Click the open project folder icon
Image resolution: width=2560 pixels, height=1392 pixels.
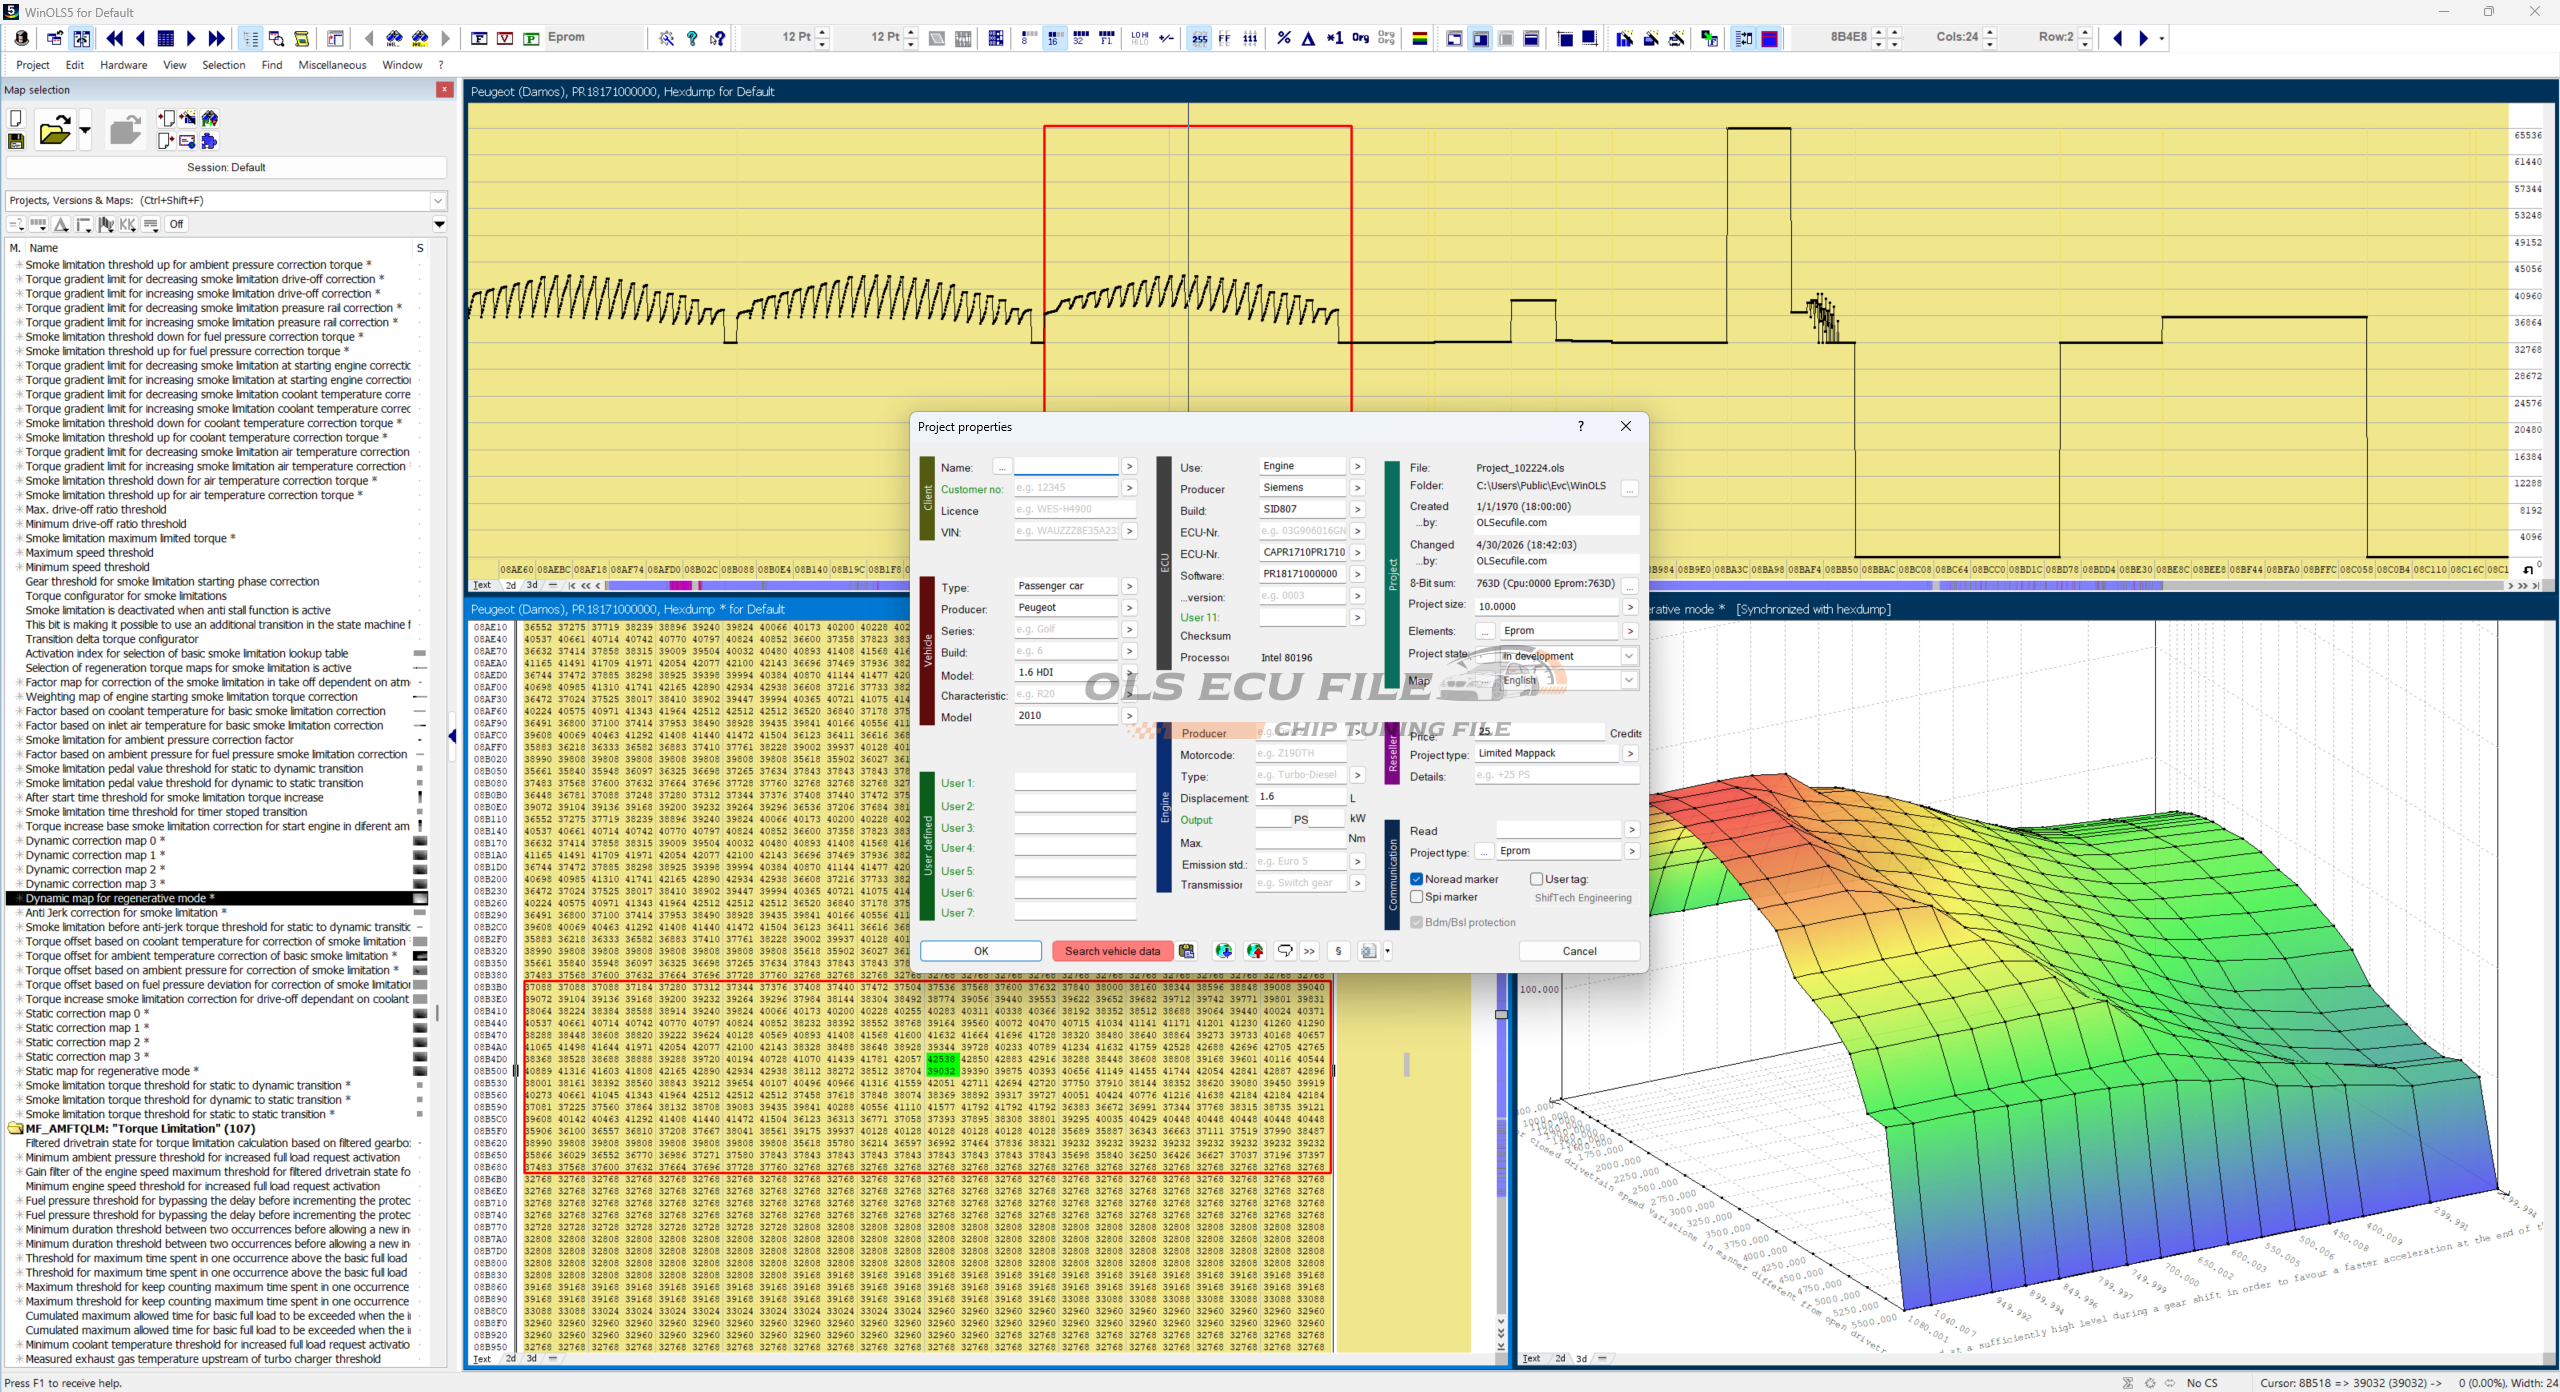pos(55,130)
